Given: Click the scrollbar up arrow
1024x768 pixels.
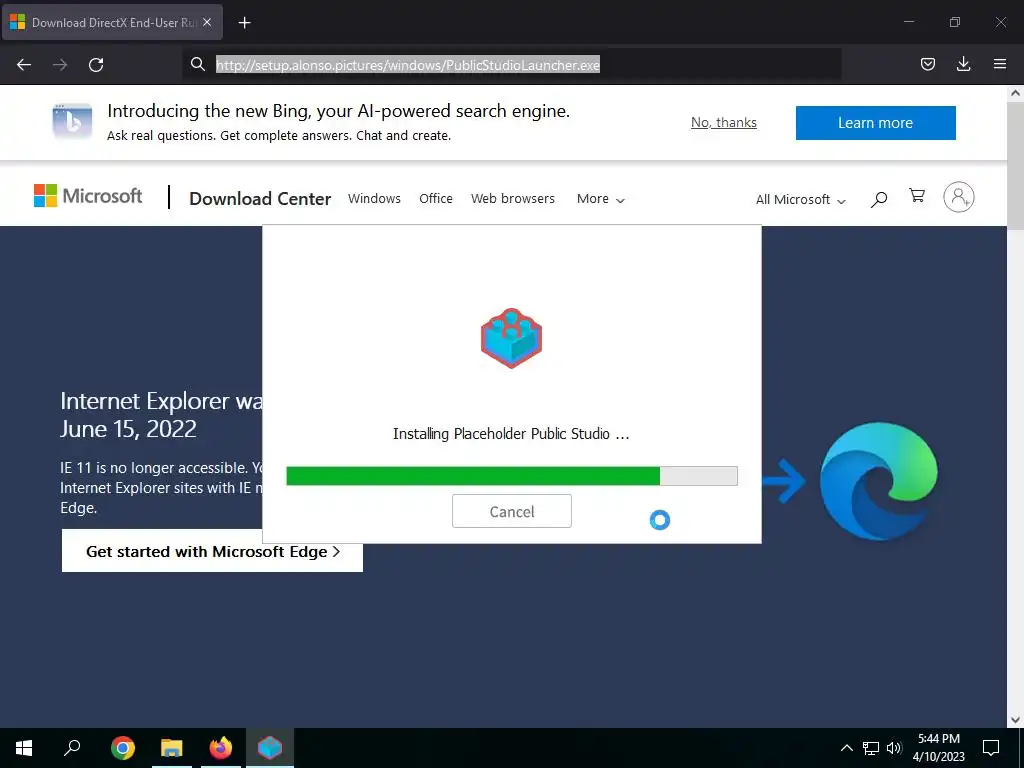Looking at the screenshot, I should click(1015, 93).
